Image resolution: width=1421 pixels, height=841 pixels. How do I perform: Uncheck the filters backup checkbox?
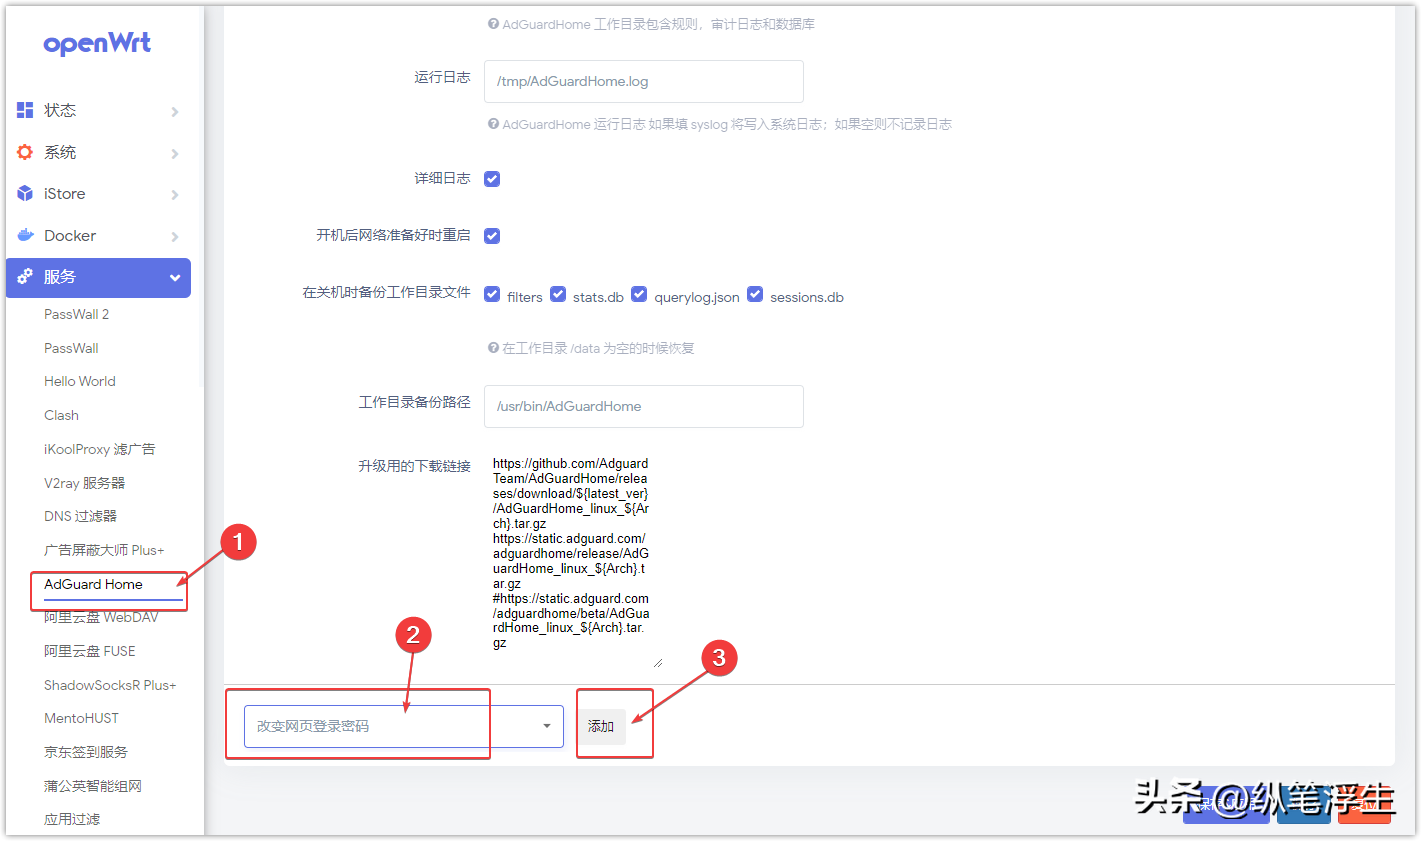[x=492, y=294]
